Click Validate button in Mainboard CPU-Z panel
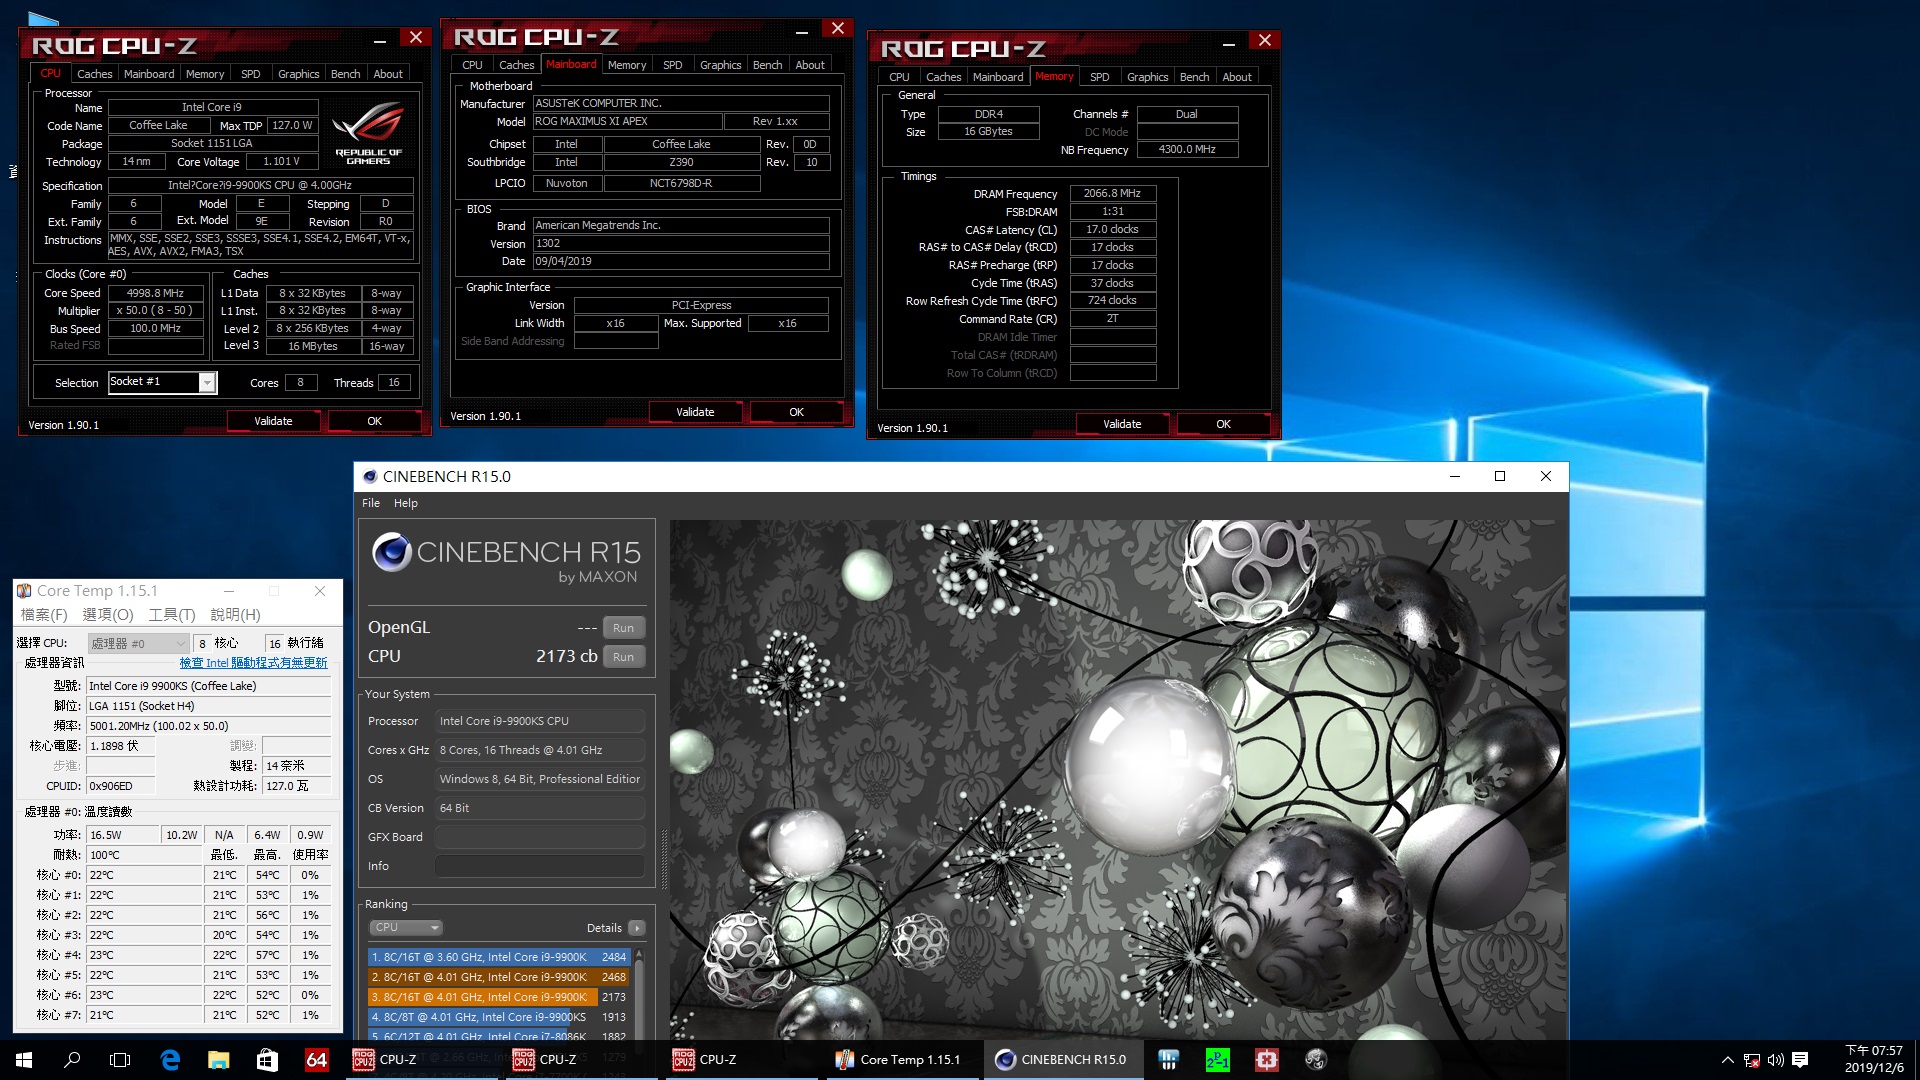The width and height of the screenshot is (1920, 1080). click(x=695, y=413)
